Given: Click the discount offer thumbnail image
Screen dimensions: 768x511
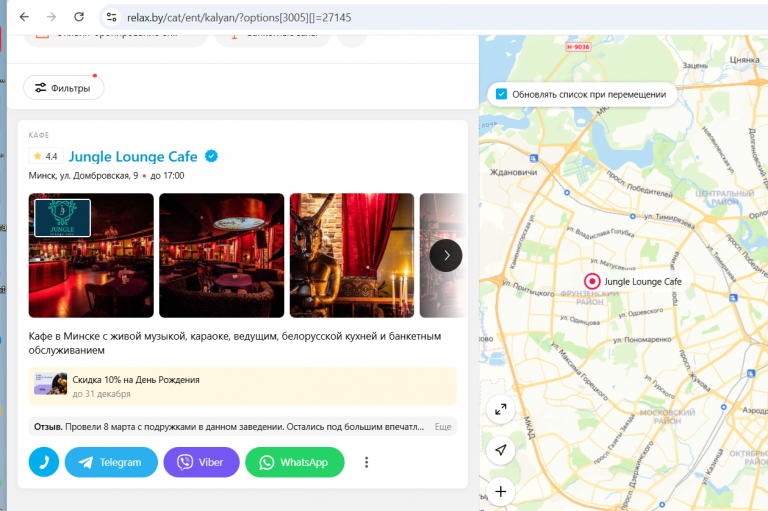Looking at the screenshot, I should click(x=50, y=384).
